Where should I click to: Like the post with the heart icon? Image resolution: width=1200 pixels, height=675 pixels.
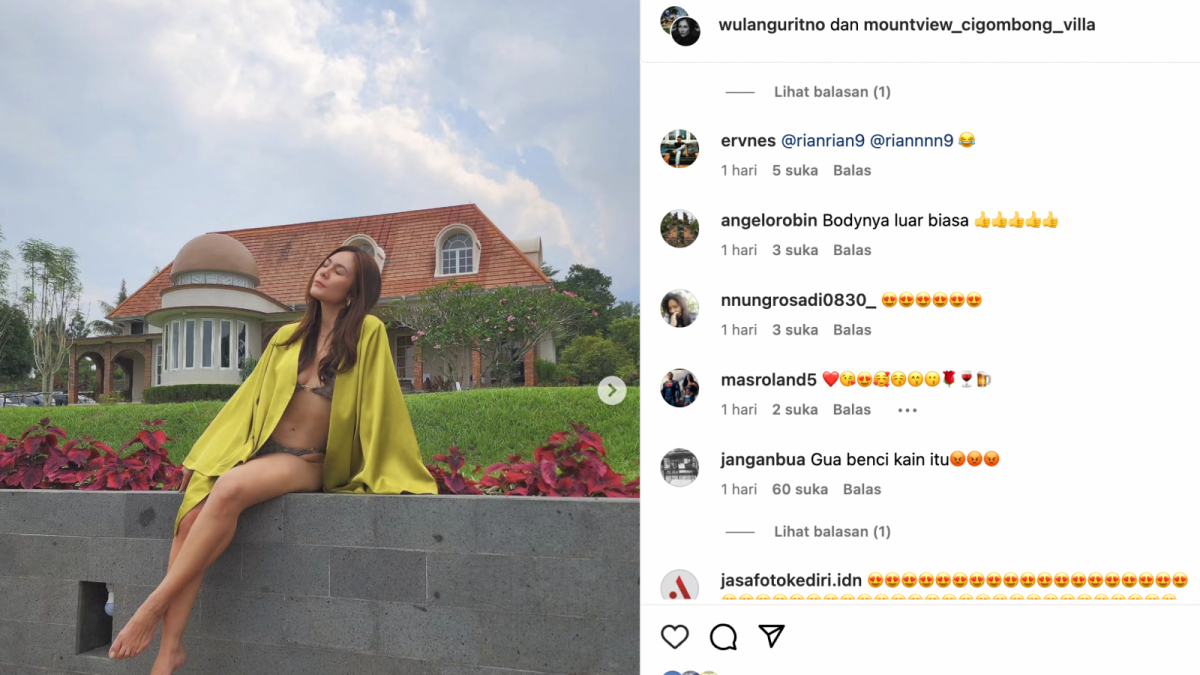click(675, 637)
